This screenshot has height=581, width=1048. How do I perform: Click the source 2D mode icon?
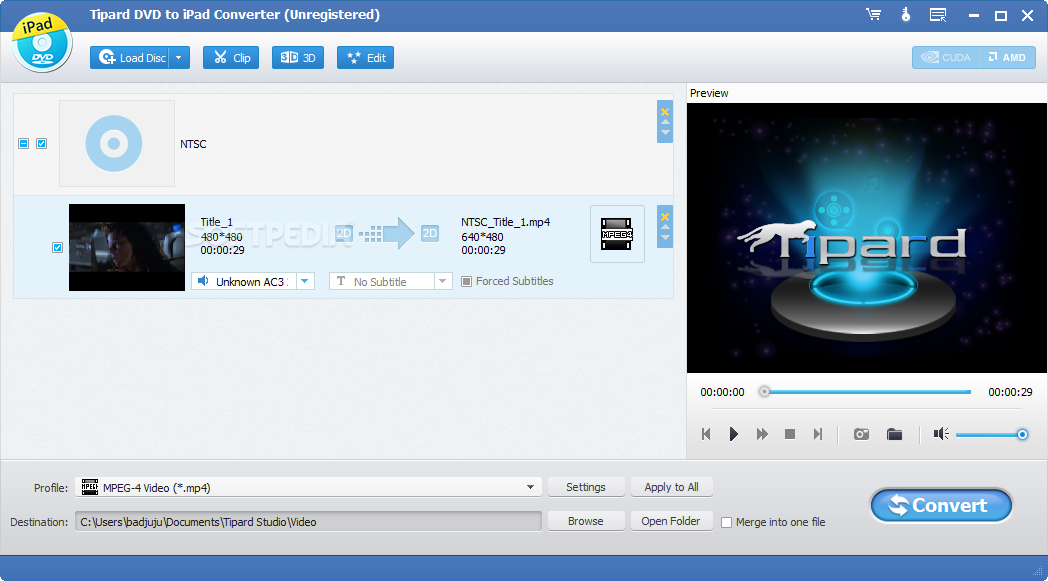(344, 233)
